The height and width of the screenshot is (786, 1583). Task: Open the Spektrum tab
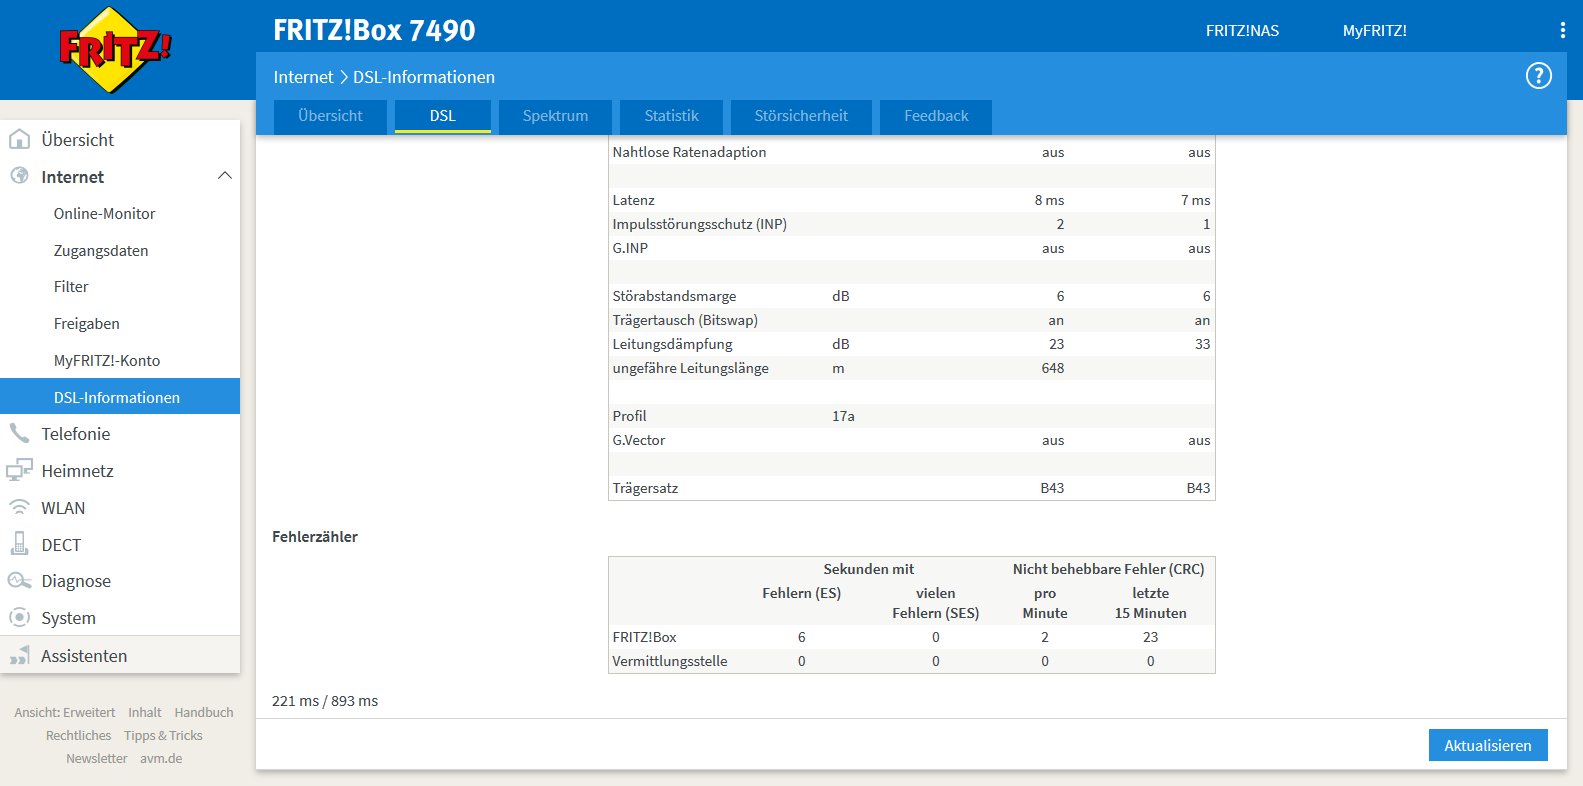pyautogui.click(x=555, y=116)
